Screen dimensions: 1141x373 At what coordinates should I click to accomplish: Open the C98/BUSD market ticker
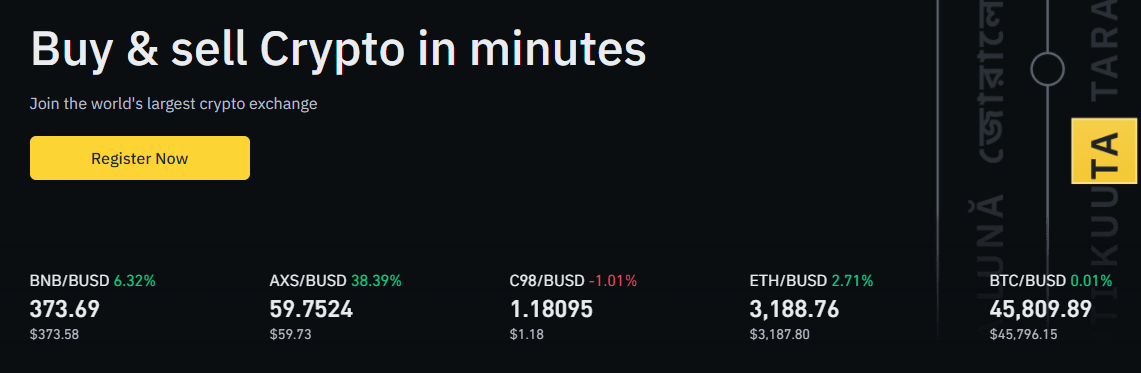click(547, 280)
